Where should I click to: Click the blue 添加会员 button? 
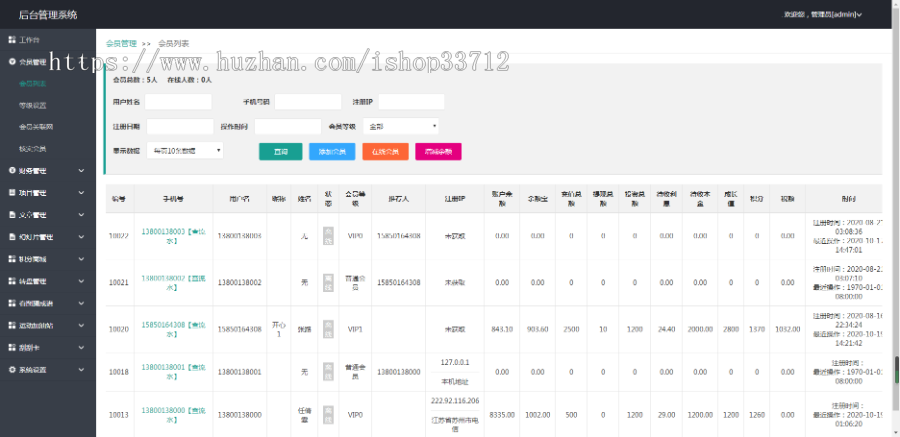pos(332,152)
